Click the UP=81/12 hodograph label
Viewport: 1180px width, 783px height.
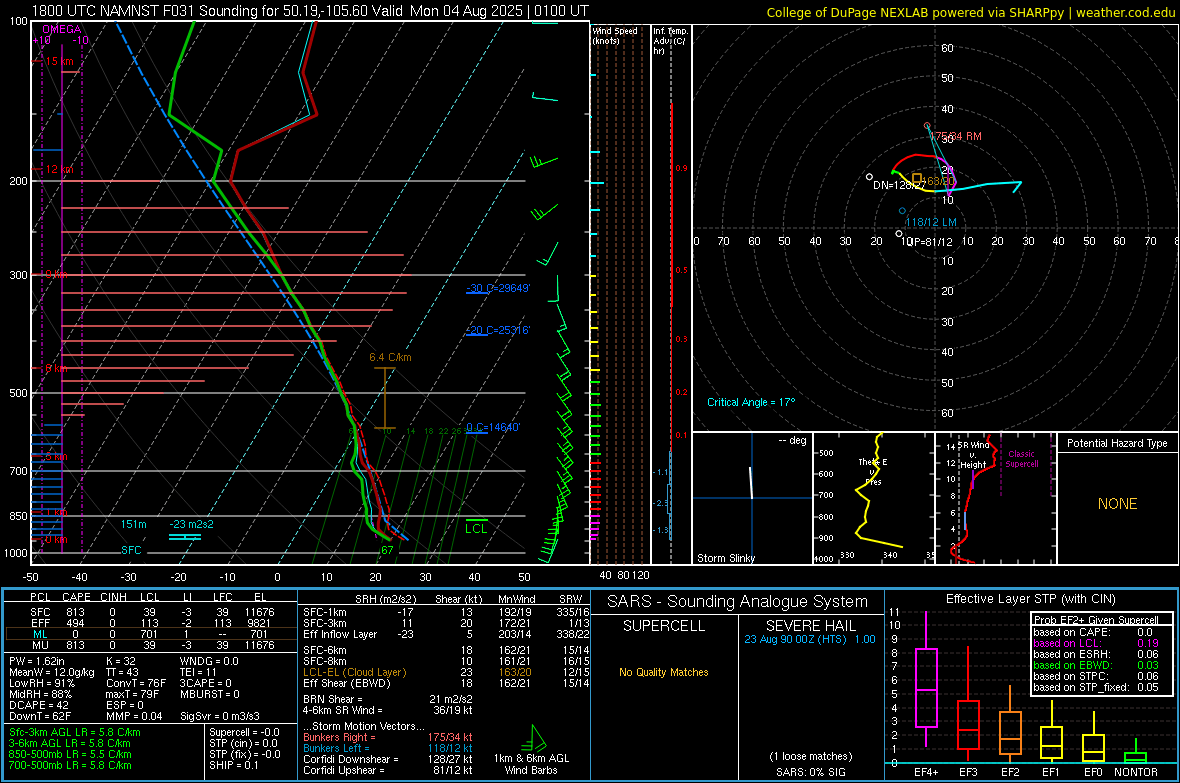click(x=929, y=242)
